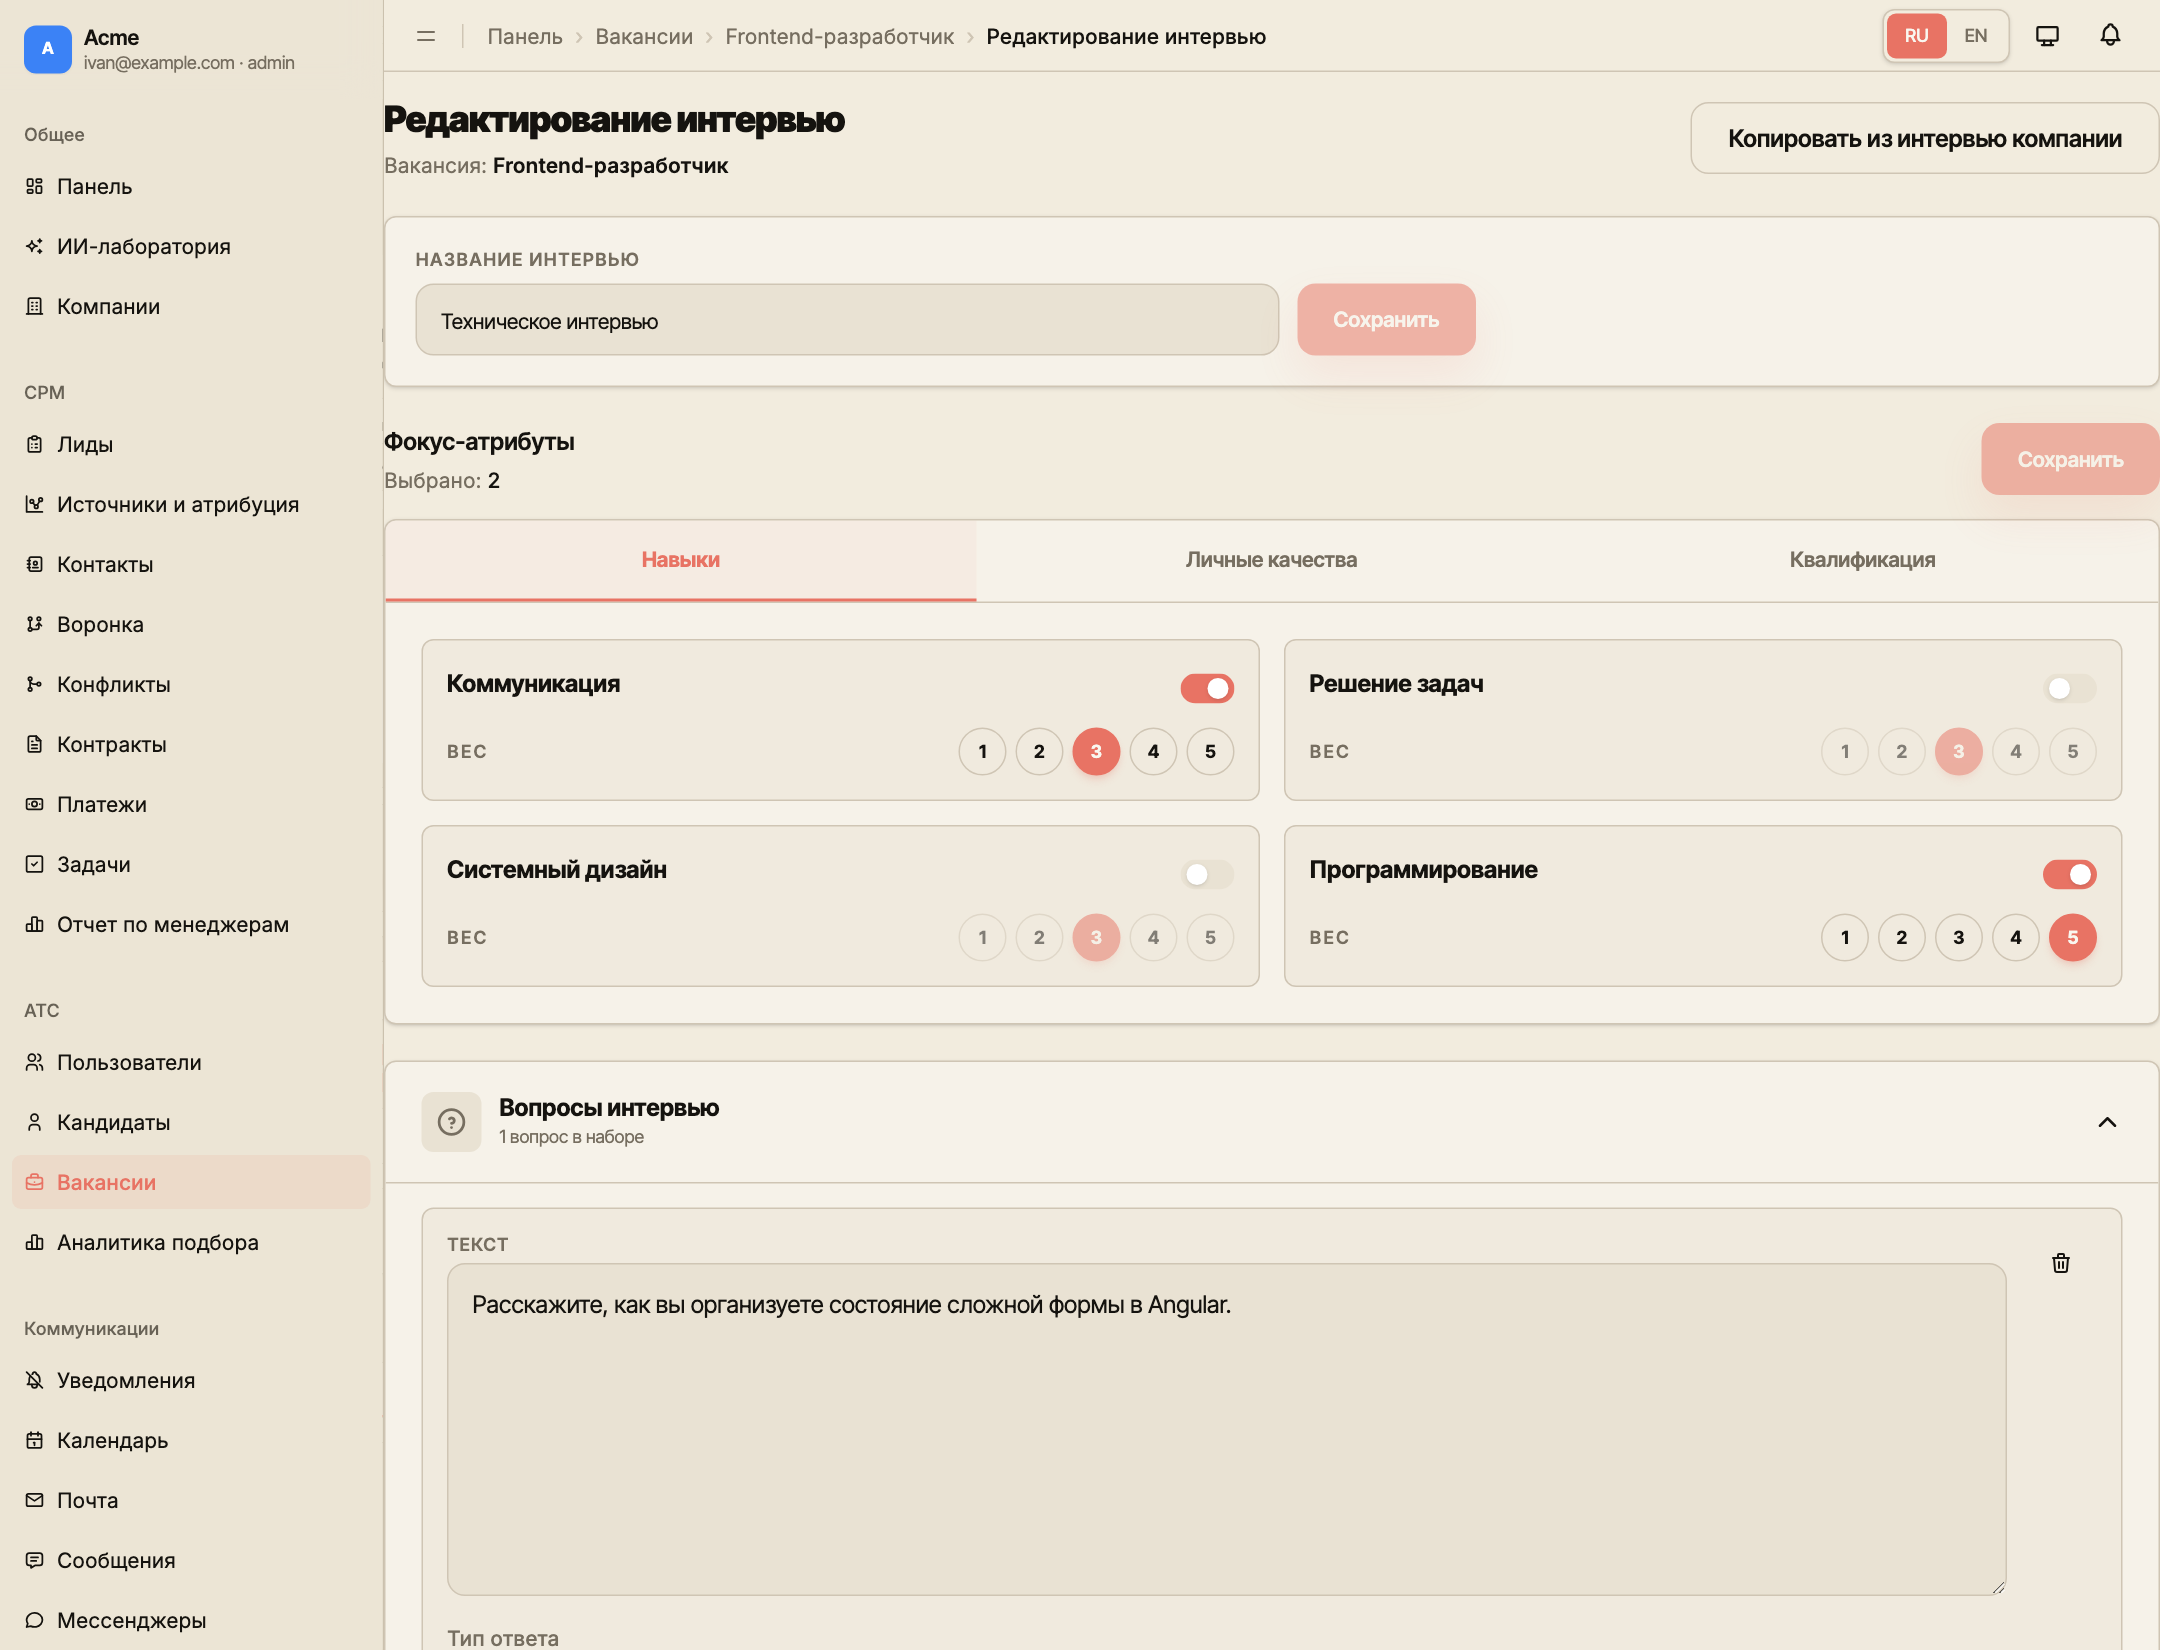Click the ИИ-лаборатория sparkle icon
Image resolution: width=2160 pixels, height=1650 pixels.
click(35, 246)
